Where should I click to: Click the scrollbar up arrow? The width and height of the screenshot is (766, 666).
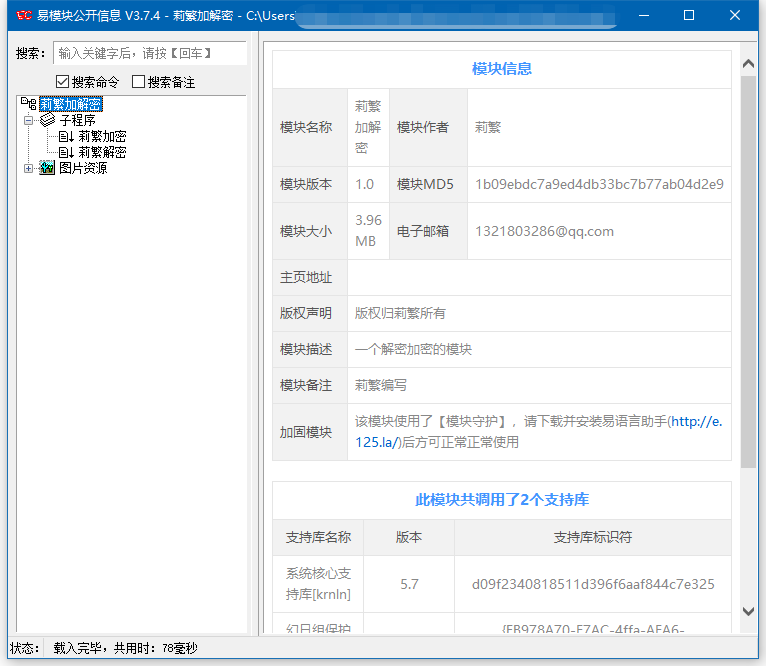[748, 64]
